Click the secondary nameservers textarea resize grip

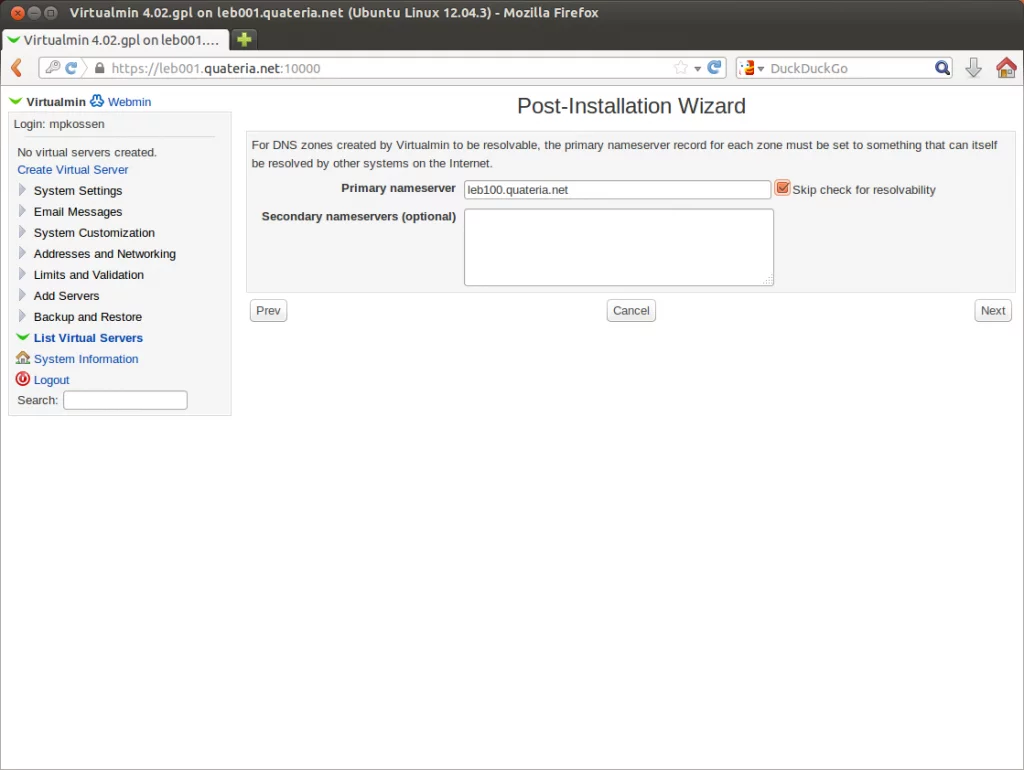tap(768, 280)
